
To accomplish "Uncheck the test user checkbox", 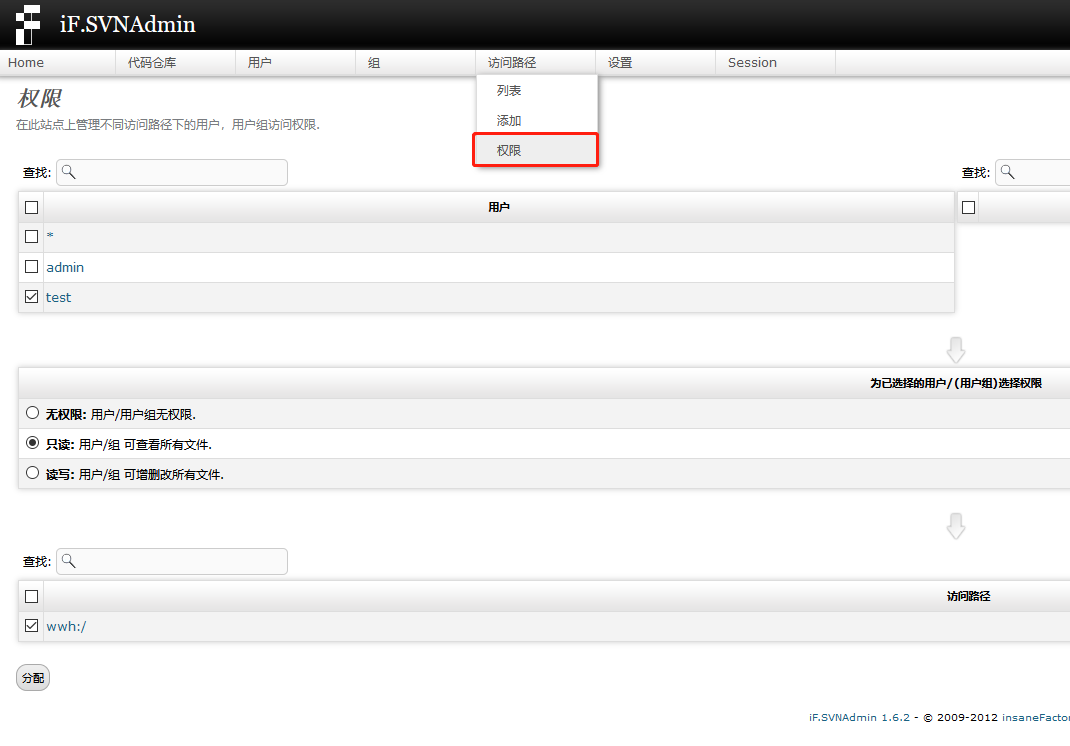I will click(31, 297).
